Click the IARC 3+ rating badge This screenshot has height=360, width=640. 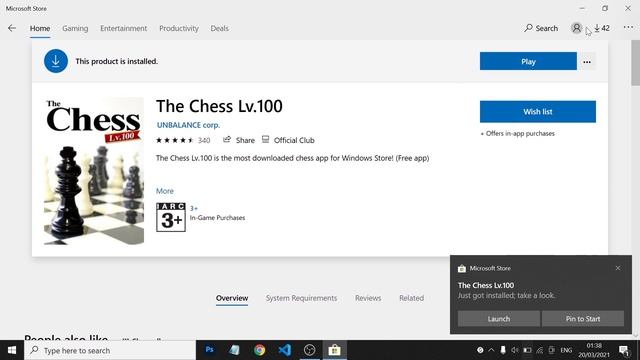pos(171,217)
